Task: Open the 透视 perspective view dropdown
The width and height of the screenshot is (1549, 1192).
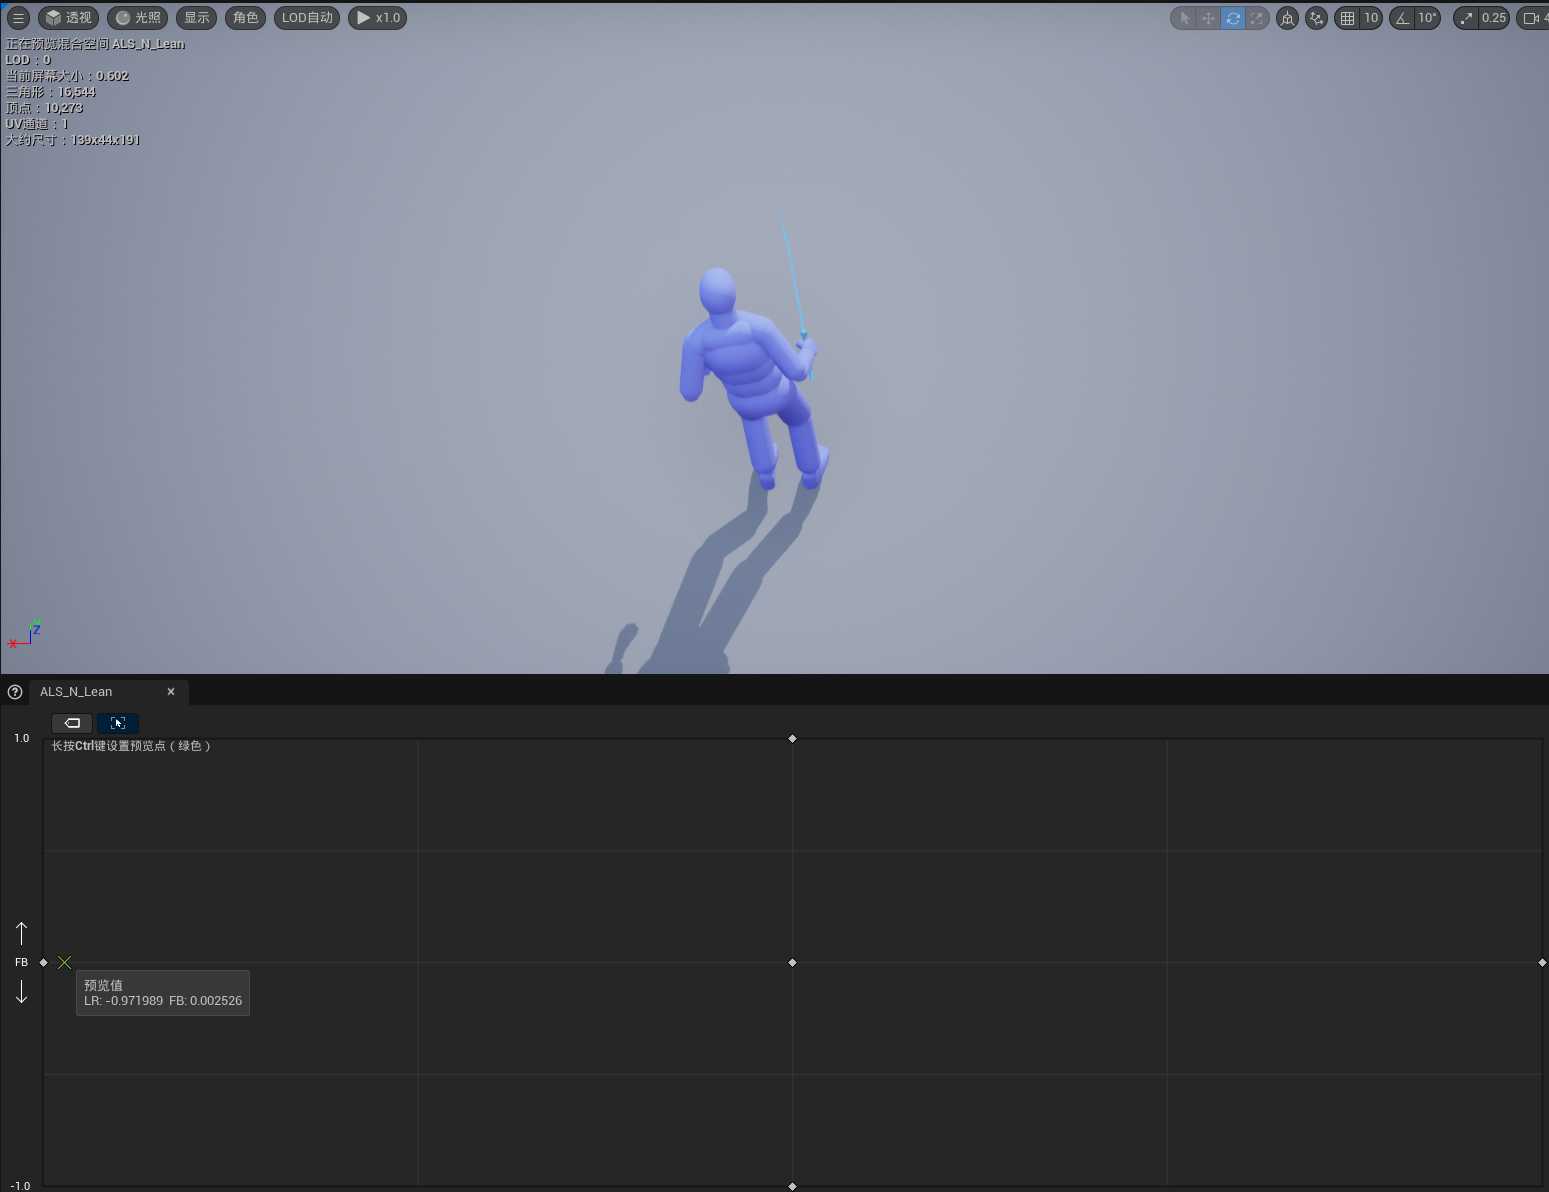Action: tap(68, 18)
